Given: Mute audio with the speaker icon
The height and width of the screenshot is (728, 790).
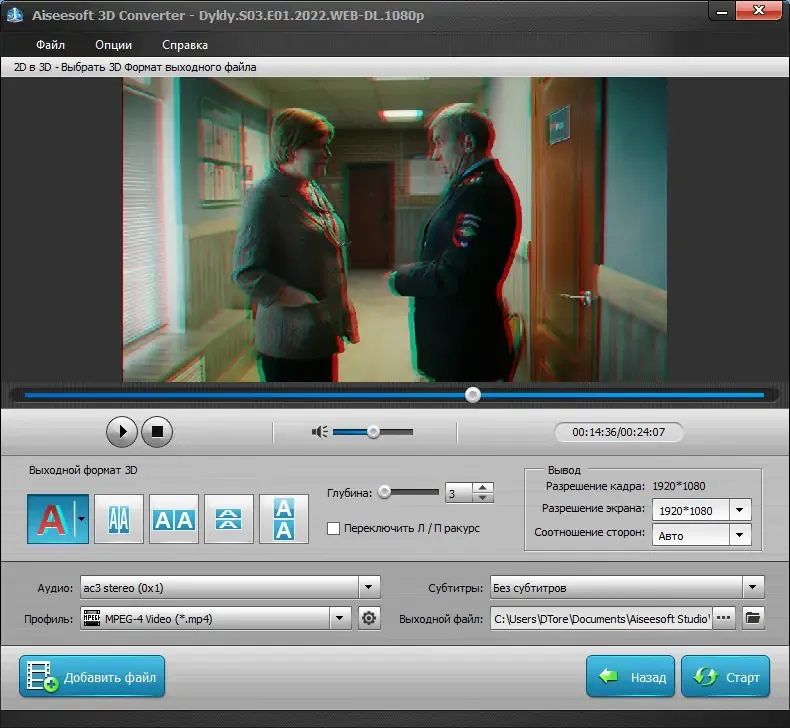Looking at the screenshot, I should click(x=319, y=432).
